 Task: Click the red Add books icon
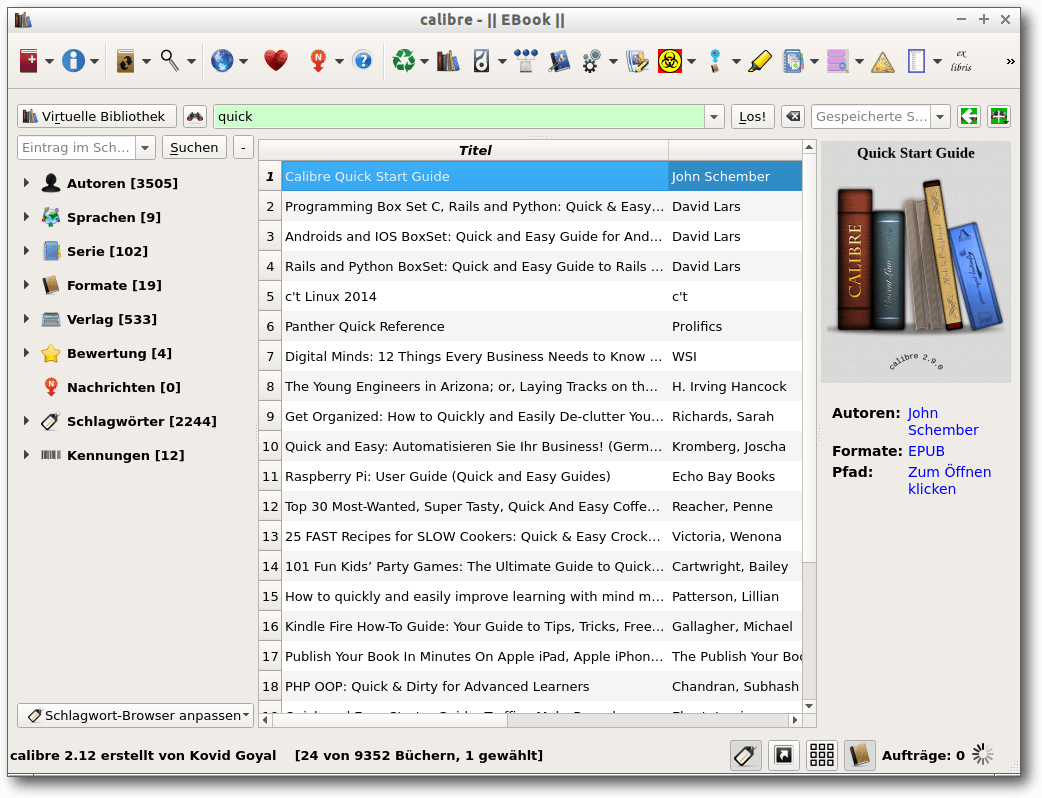[x=29, y=61]
